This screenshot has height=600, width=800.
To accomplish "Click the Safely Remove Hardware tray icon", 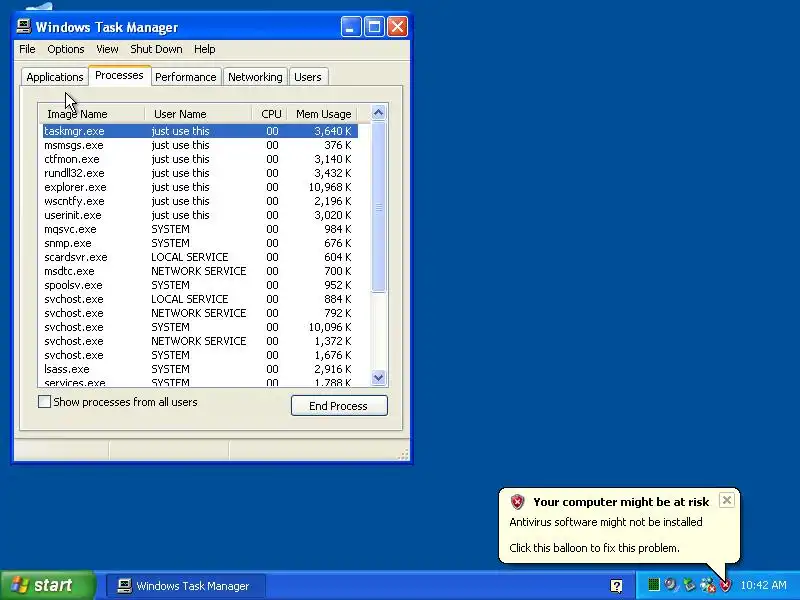I will pyautogui.click(x=689, y=585).
